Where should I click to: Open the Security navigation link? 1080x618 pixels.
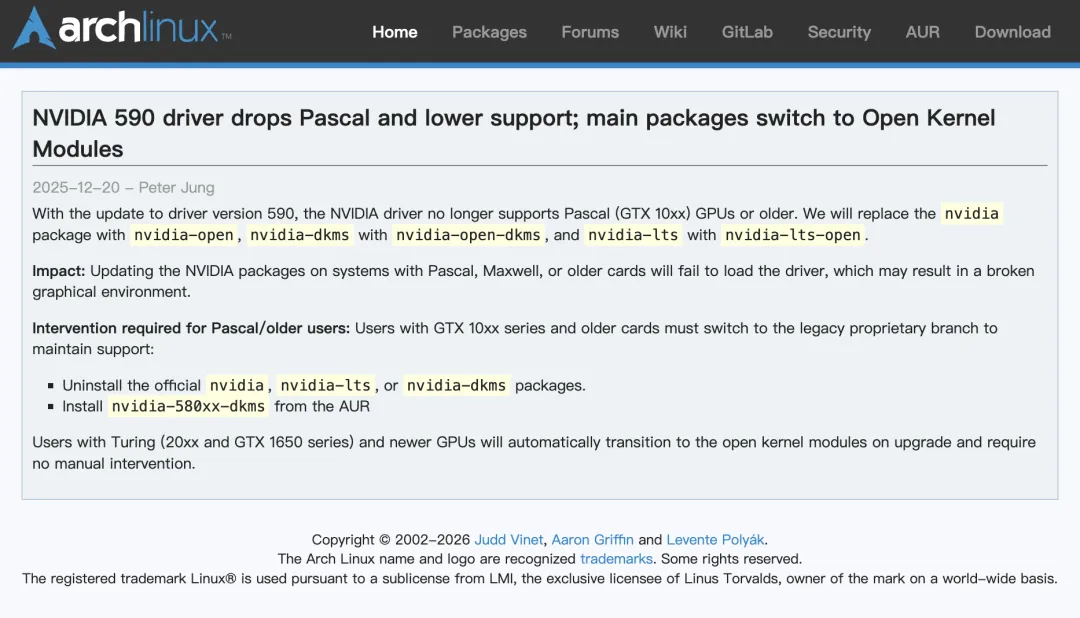pyautogui.click(x=839, y=32)
